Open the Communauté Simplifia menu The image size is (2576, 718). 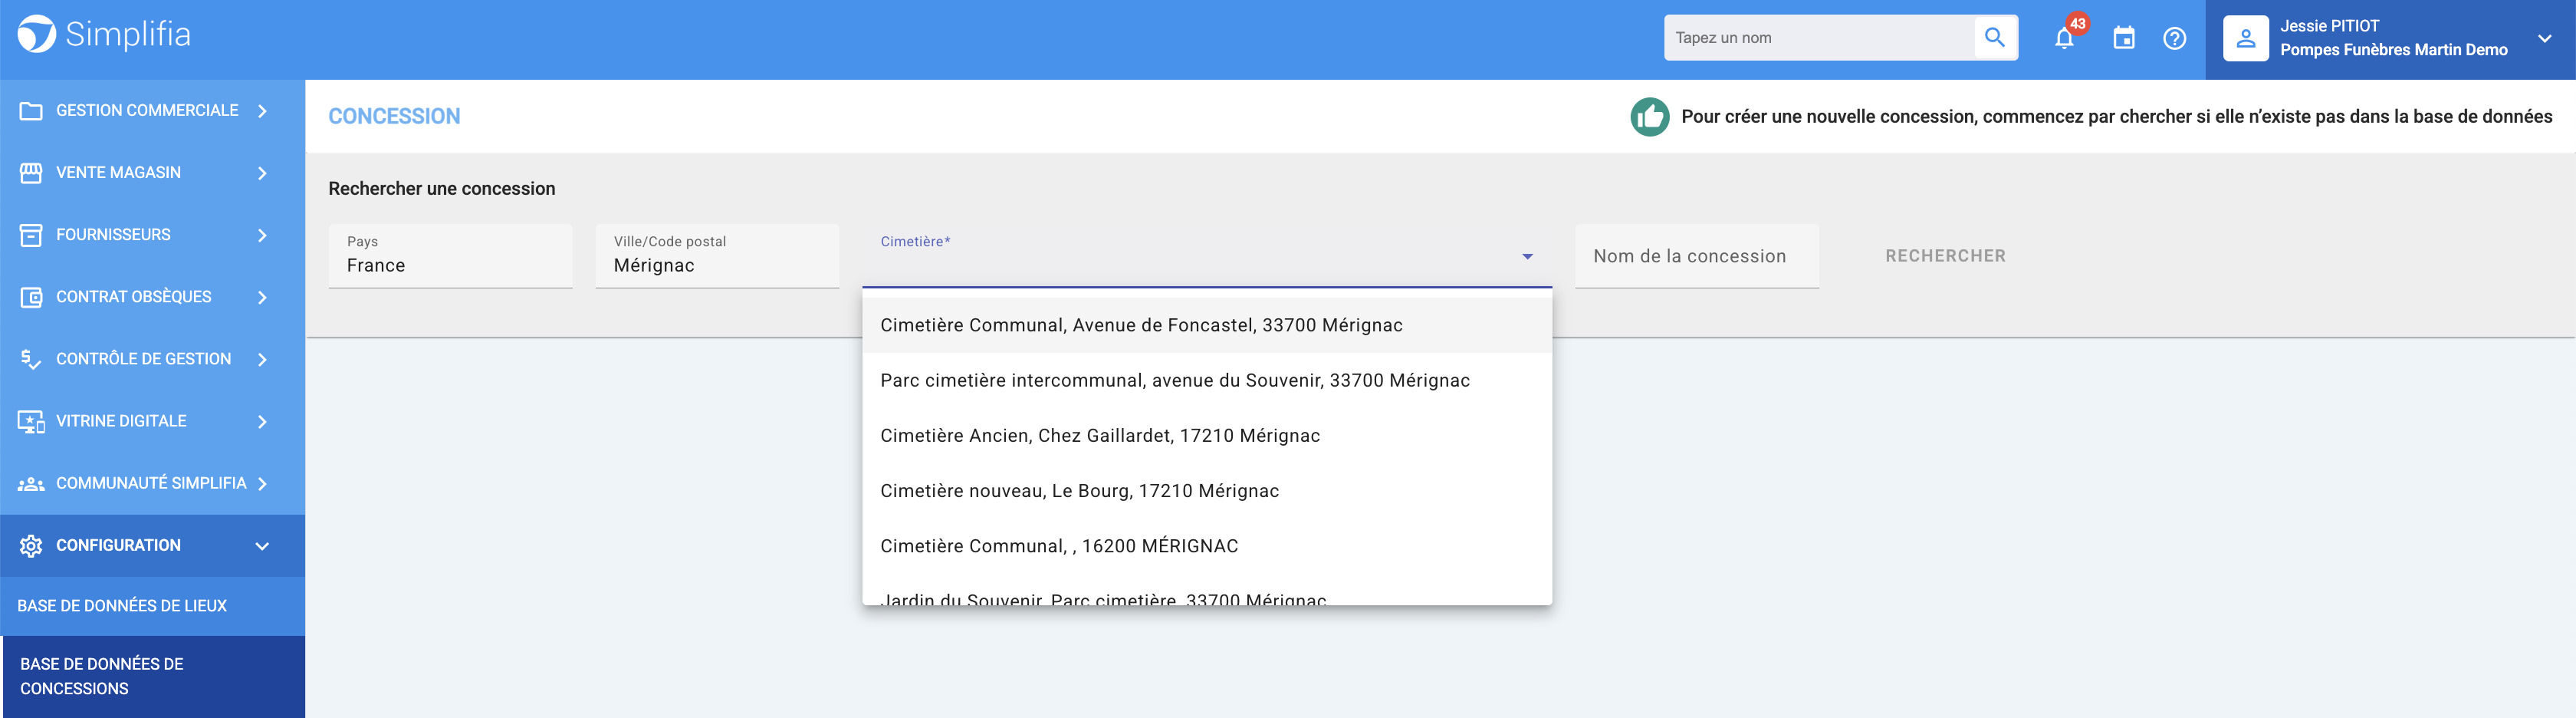(152, 484)
